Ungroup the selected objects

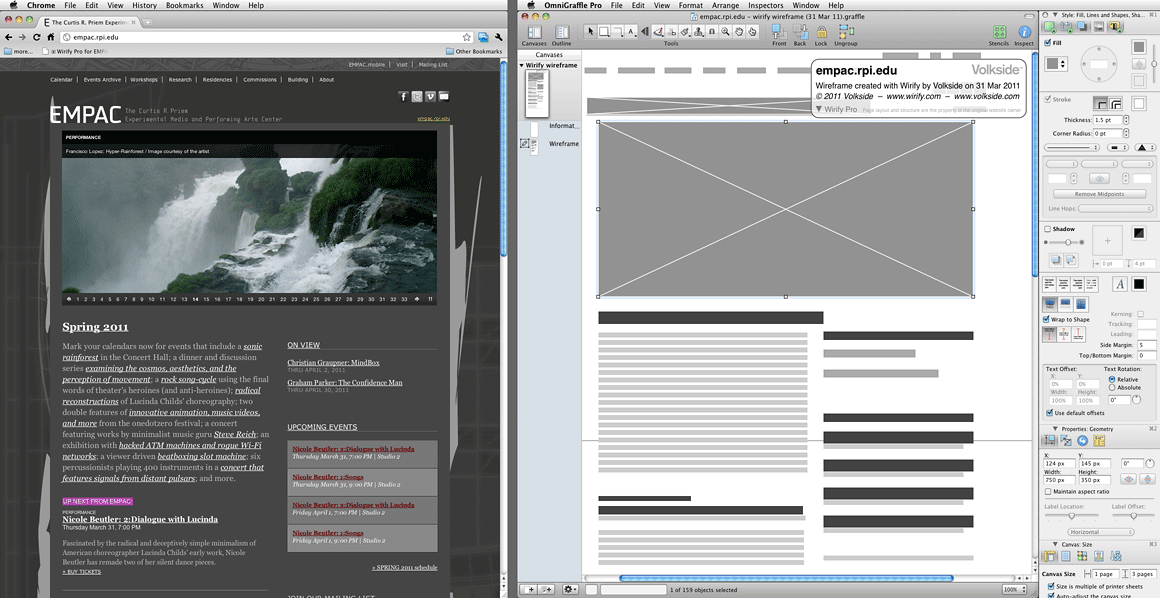tap(846, 35)
